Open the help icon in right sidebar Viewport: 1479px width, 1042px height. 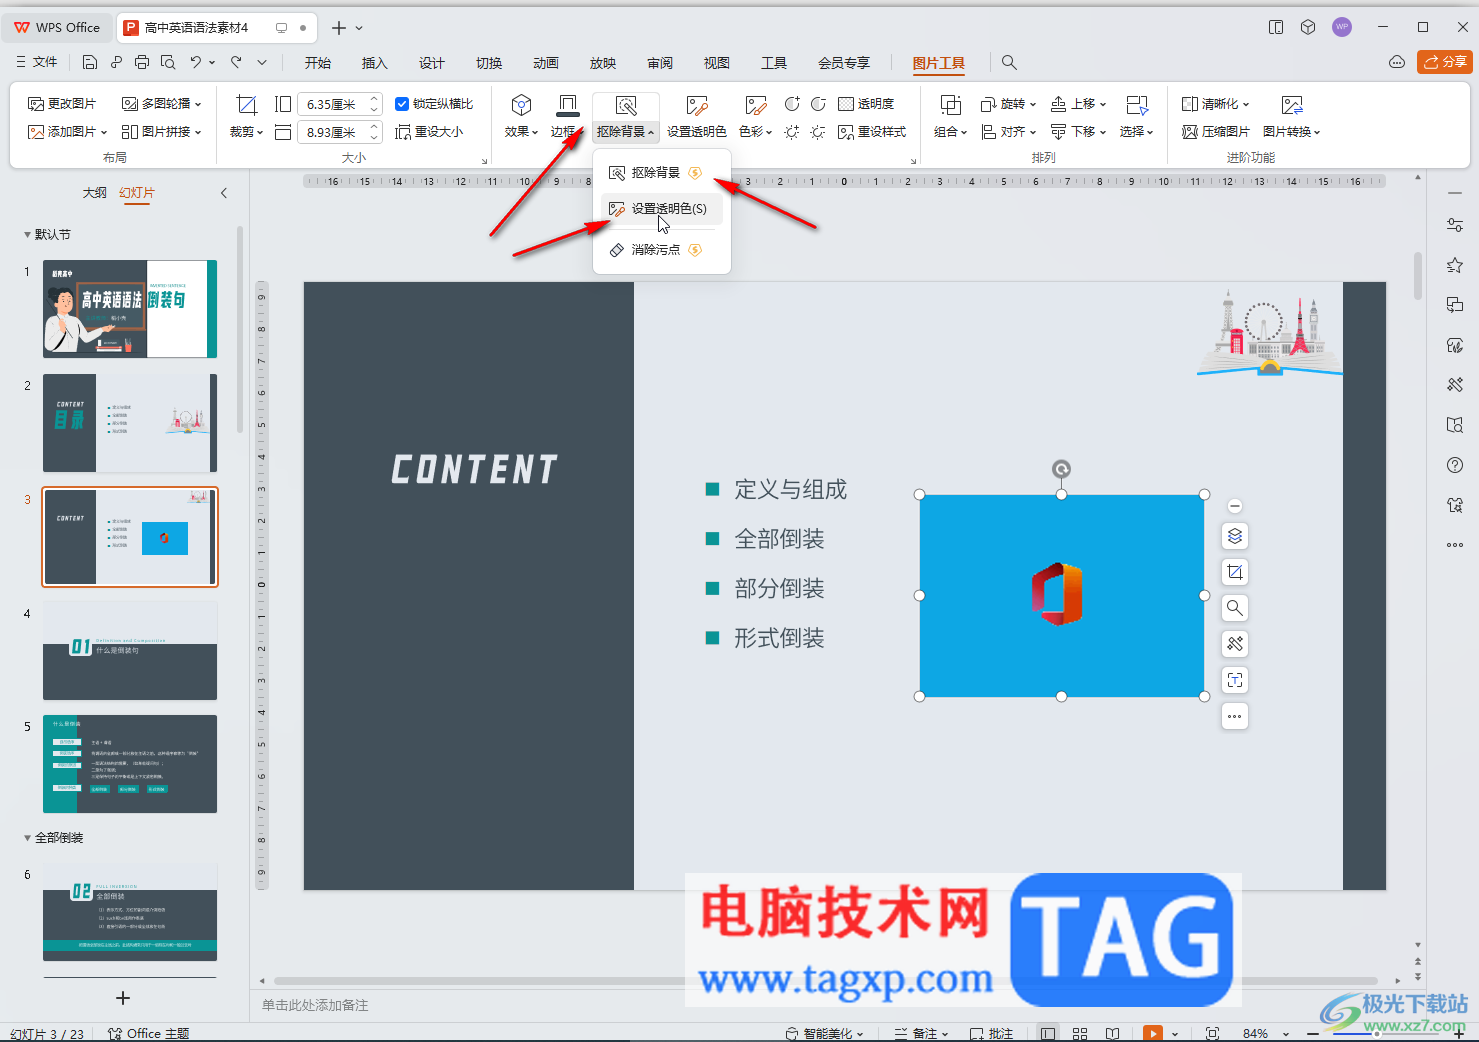[1455, 465]
